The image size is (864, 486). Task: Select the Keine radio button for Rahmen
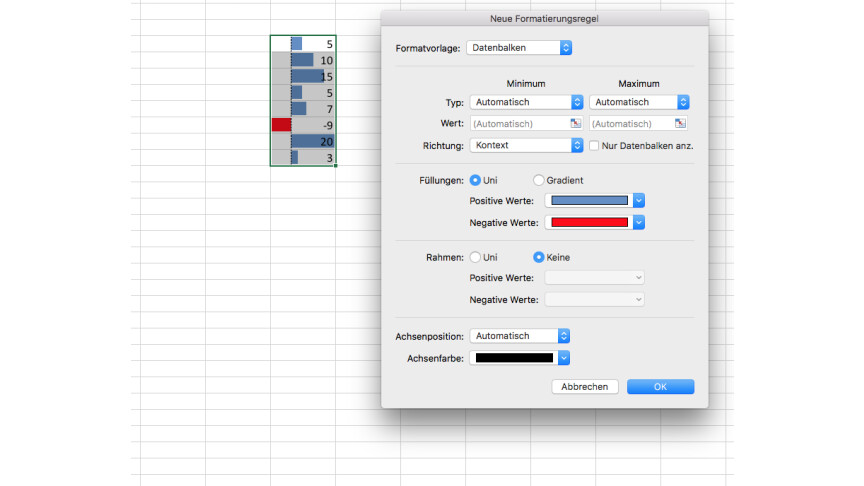tap(539, 257)
